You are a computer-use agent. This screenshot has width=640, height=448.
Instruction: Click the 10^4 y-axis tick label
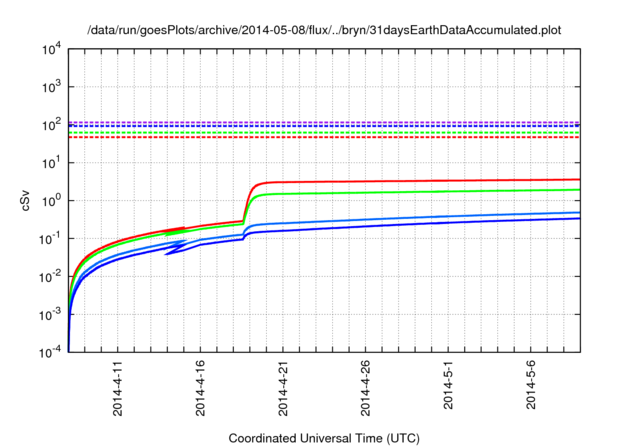pyautogui.click(x=51, y=49)
